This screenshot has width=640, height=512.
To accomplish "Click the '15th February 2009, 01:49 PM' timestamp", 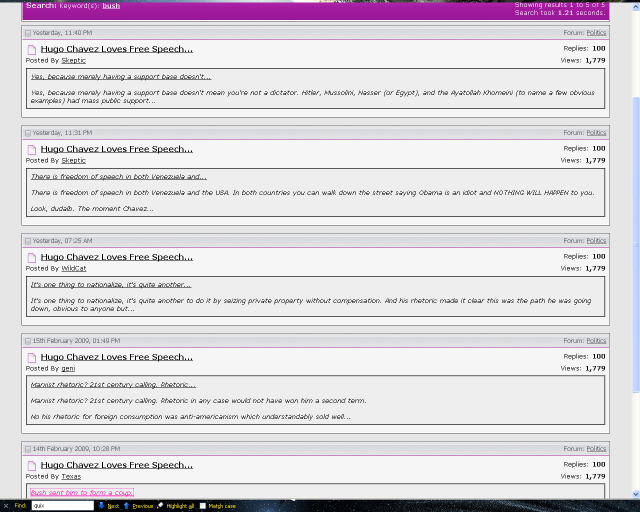I will click(x=76, y=341).
